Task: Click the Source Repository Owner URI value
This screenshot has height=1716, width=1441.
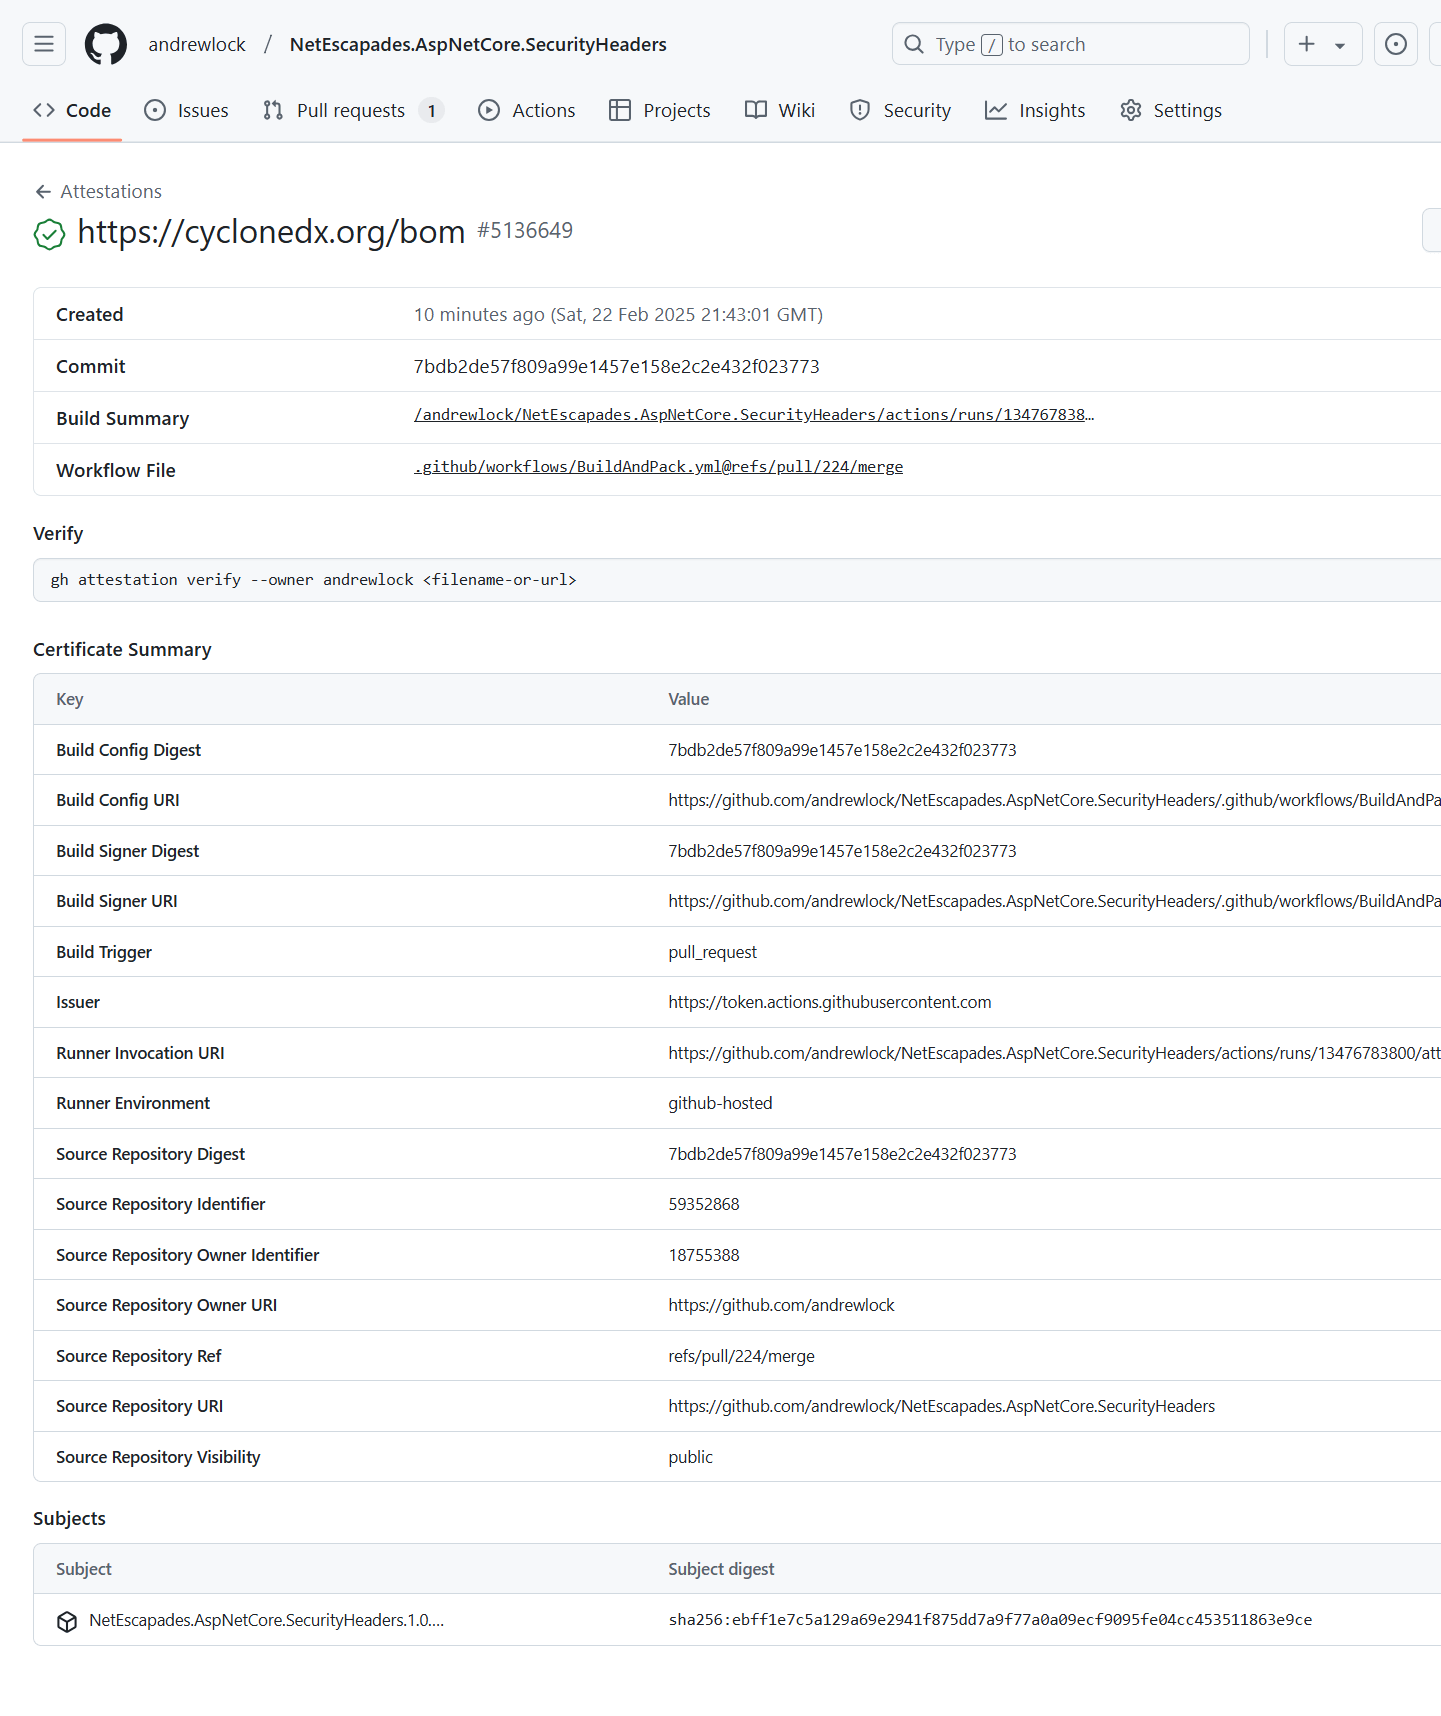Action: pyautogui.click(x=781, y=1305)
